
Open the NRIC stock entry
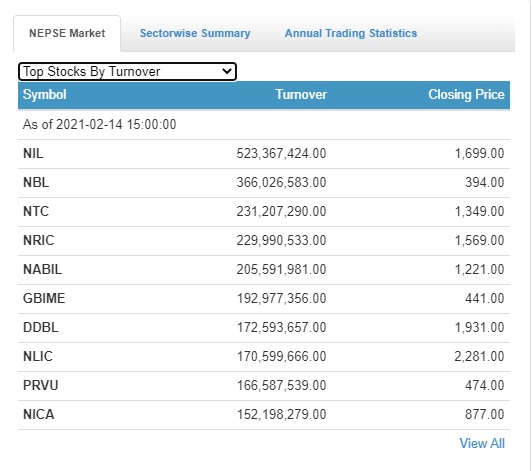(38, 240)
